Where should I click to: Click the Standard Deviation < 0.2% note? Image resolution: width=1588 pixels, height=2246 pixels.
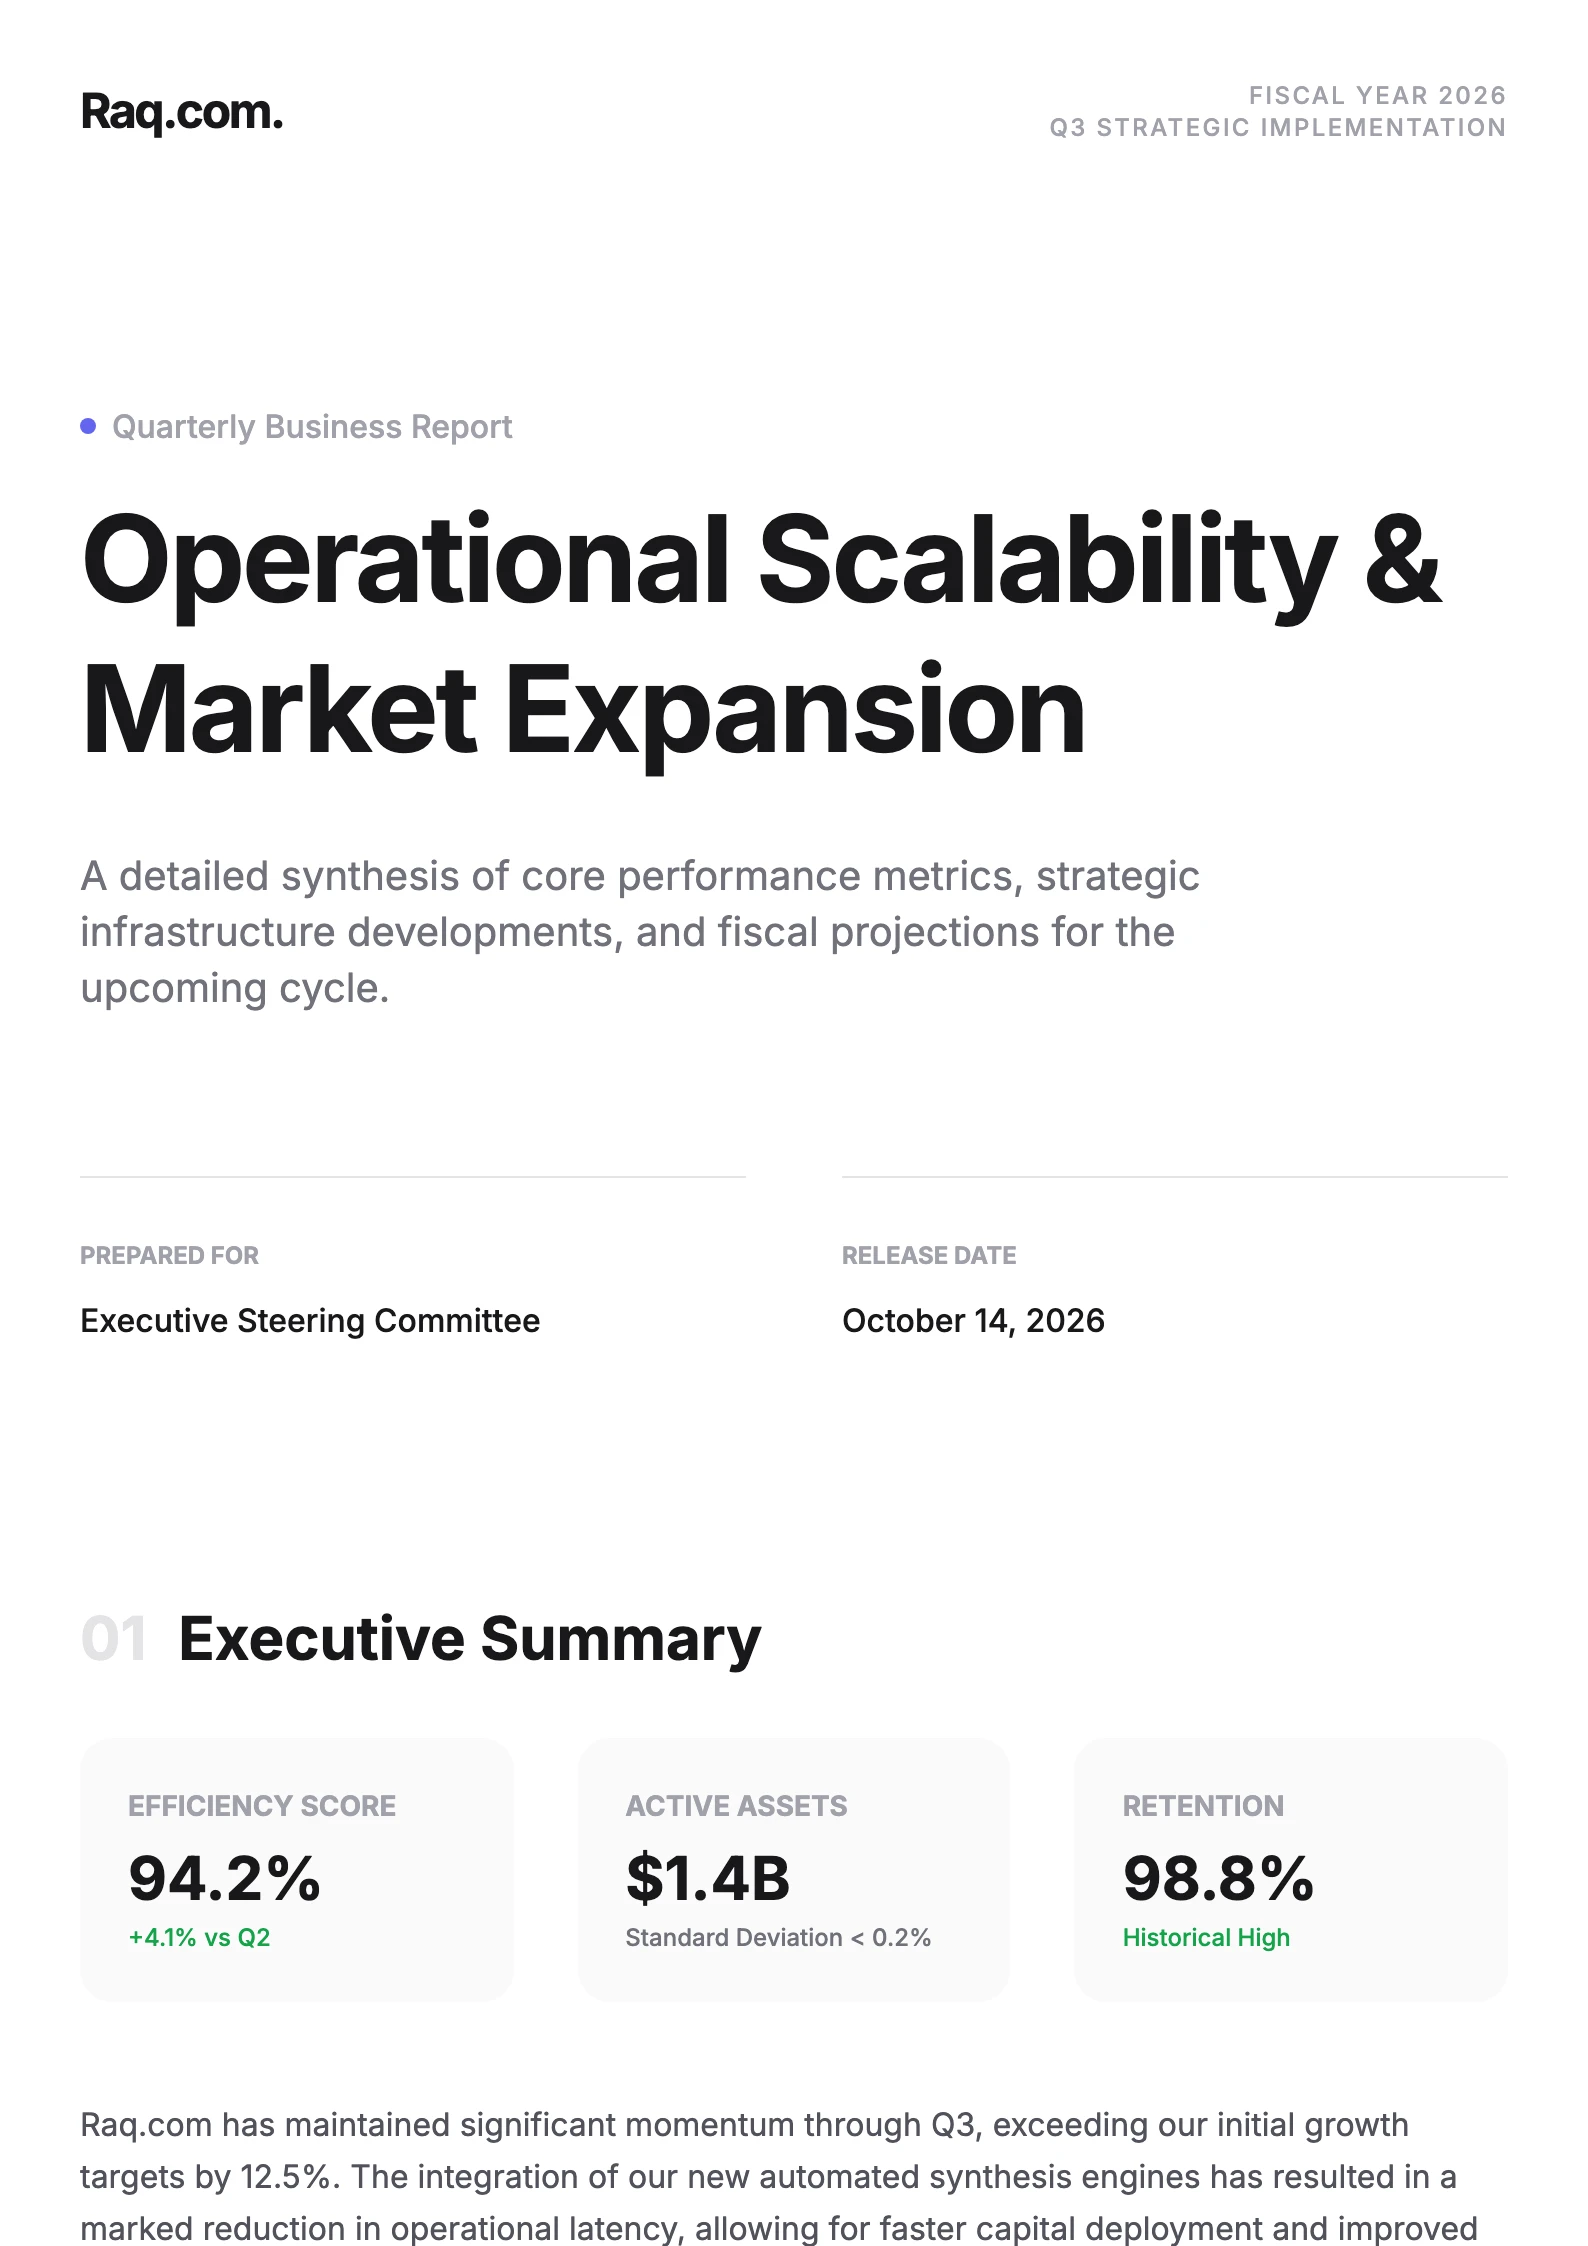tap(777, 1937)
